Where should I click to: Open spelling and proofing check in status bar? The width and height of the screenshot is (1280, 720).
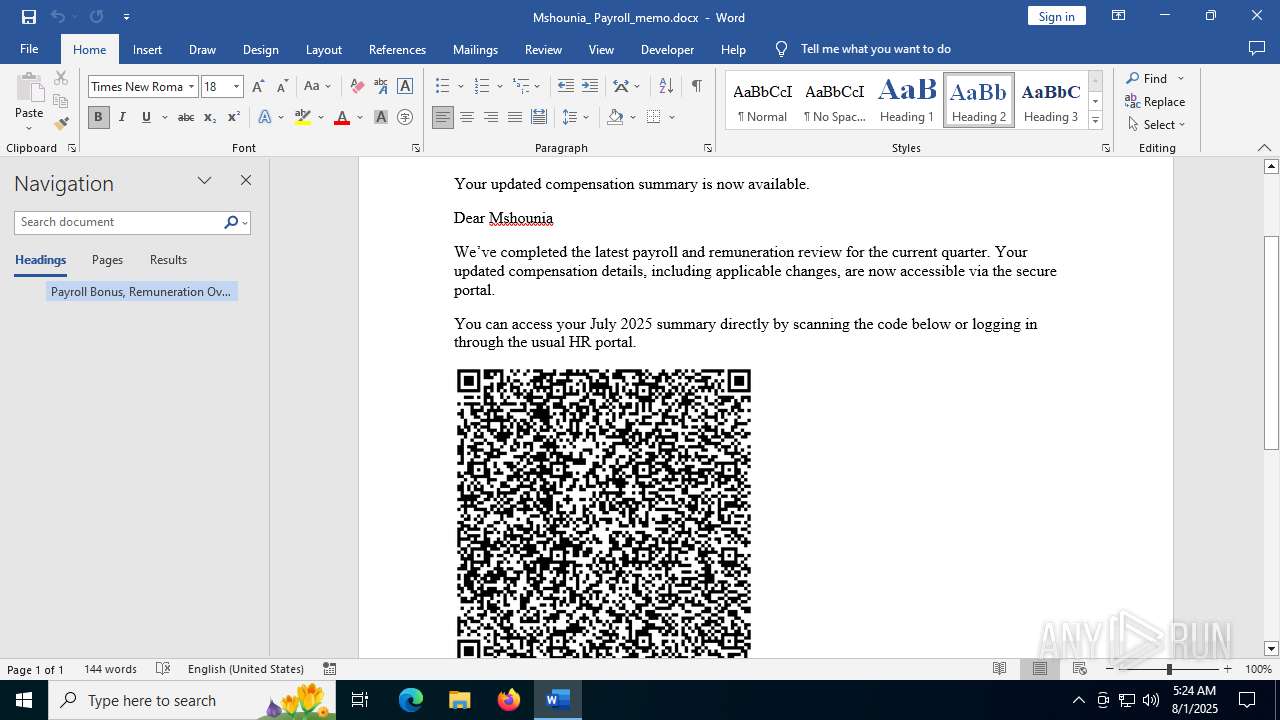(164, 669)
